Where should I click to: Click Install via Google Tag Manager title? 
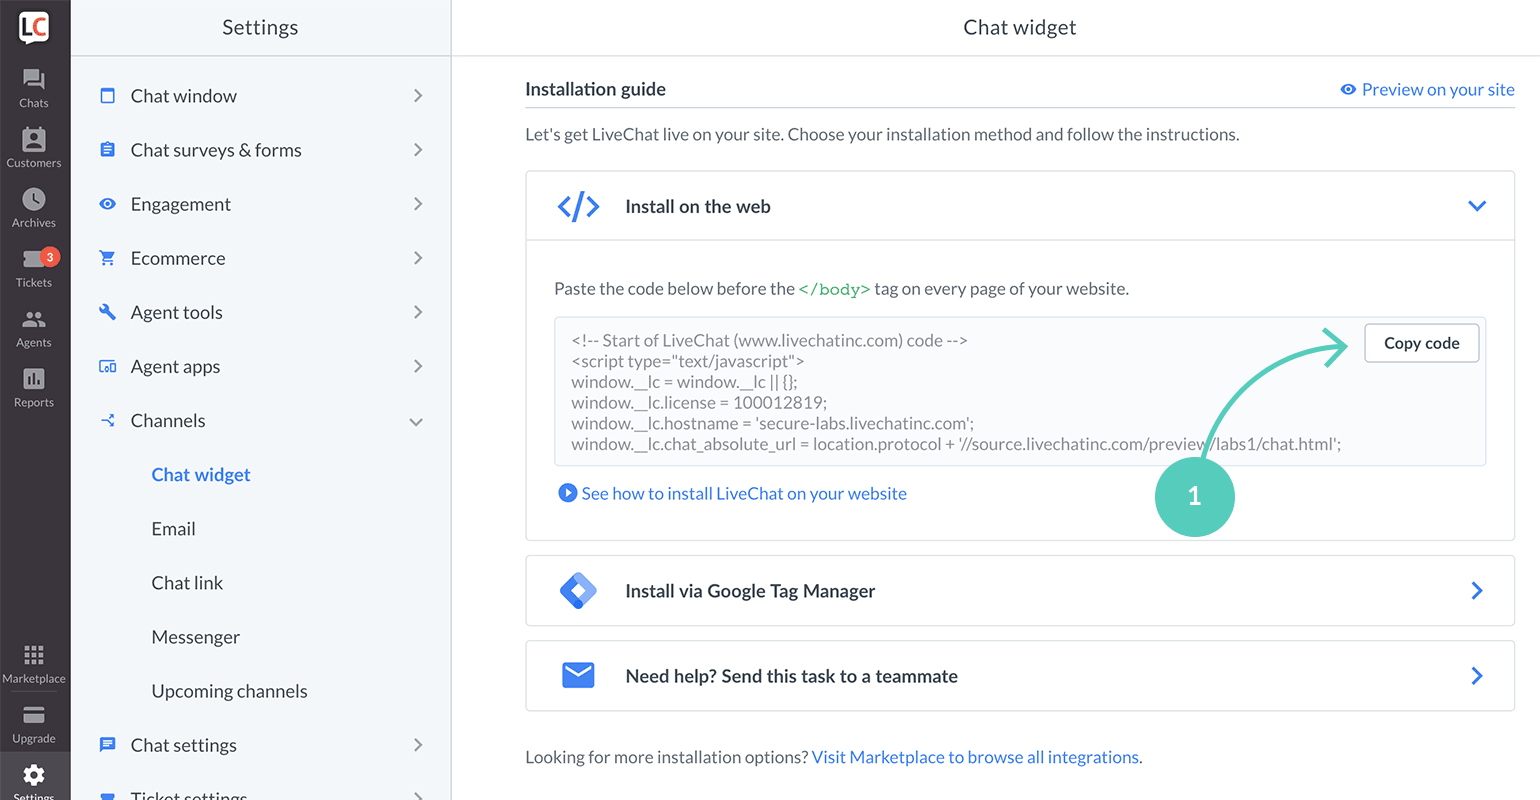pos(750,591)
